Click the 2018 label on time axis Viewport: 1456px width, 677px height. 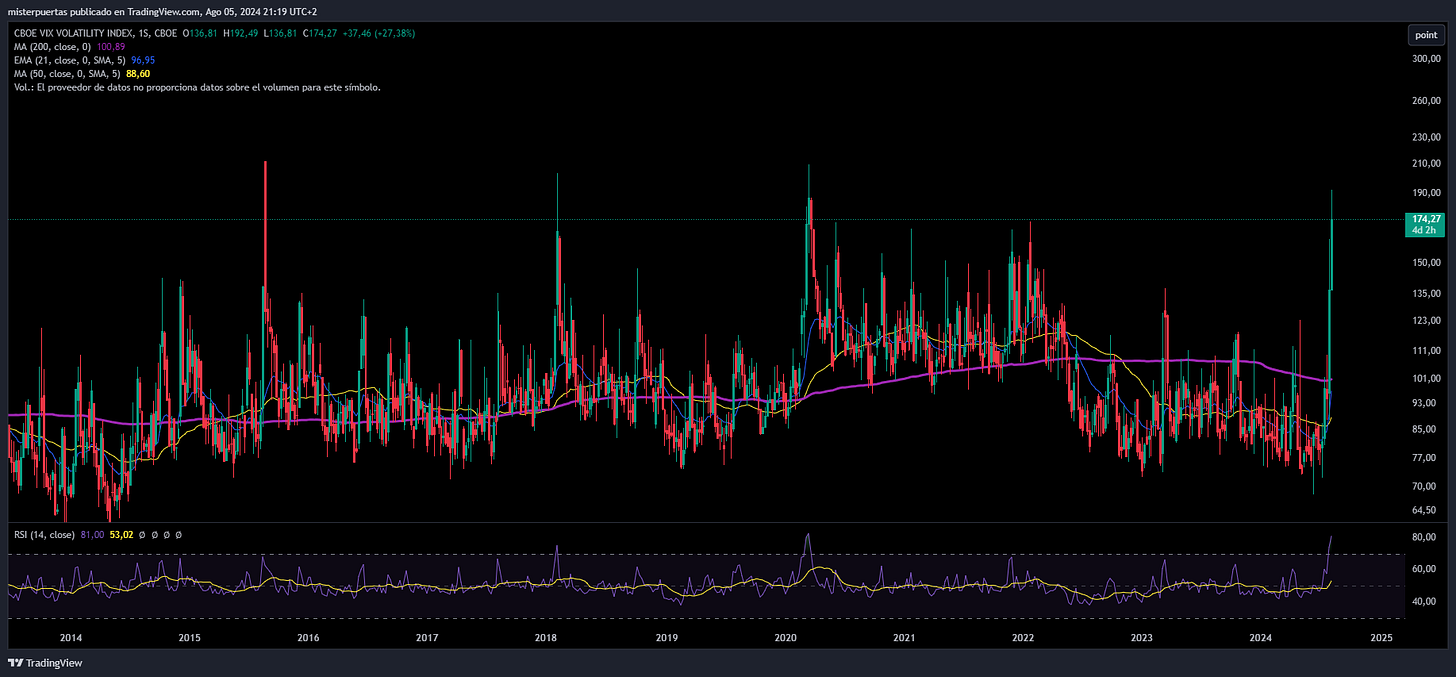pos(546,637)
